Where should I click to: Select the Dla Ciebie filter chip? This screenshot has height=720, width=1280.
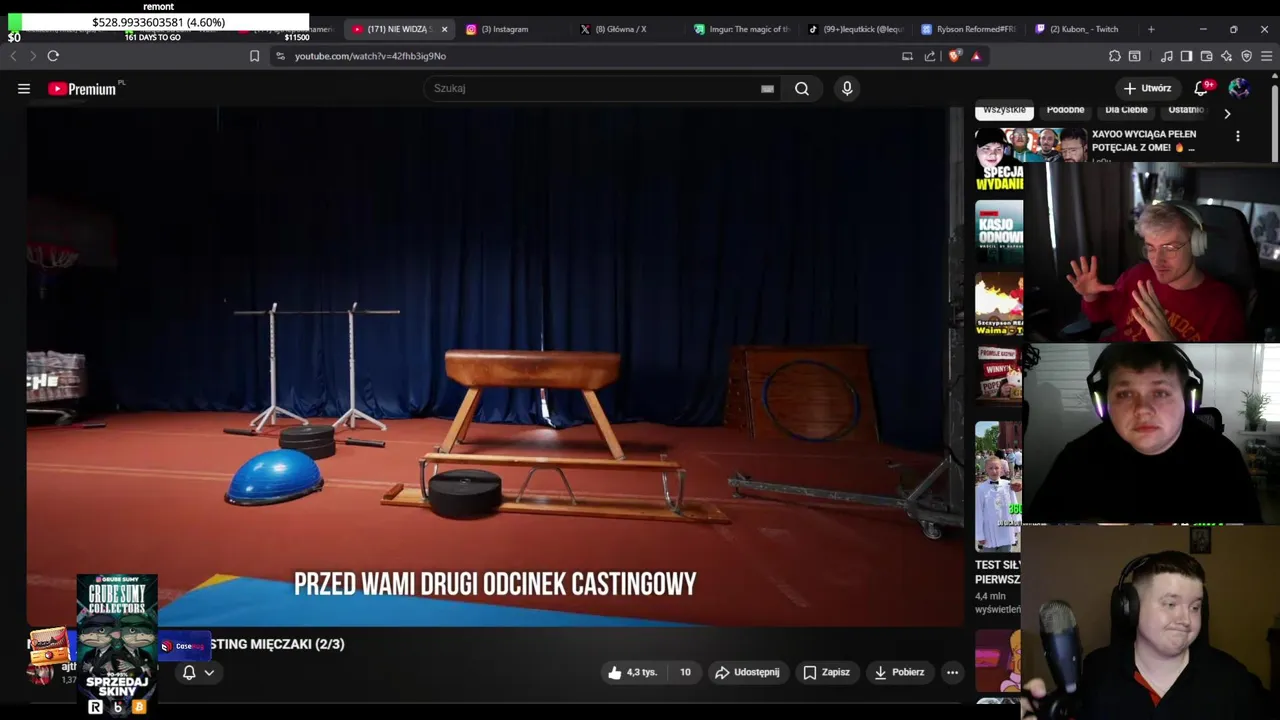(1126, 110)
